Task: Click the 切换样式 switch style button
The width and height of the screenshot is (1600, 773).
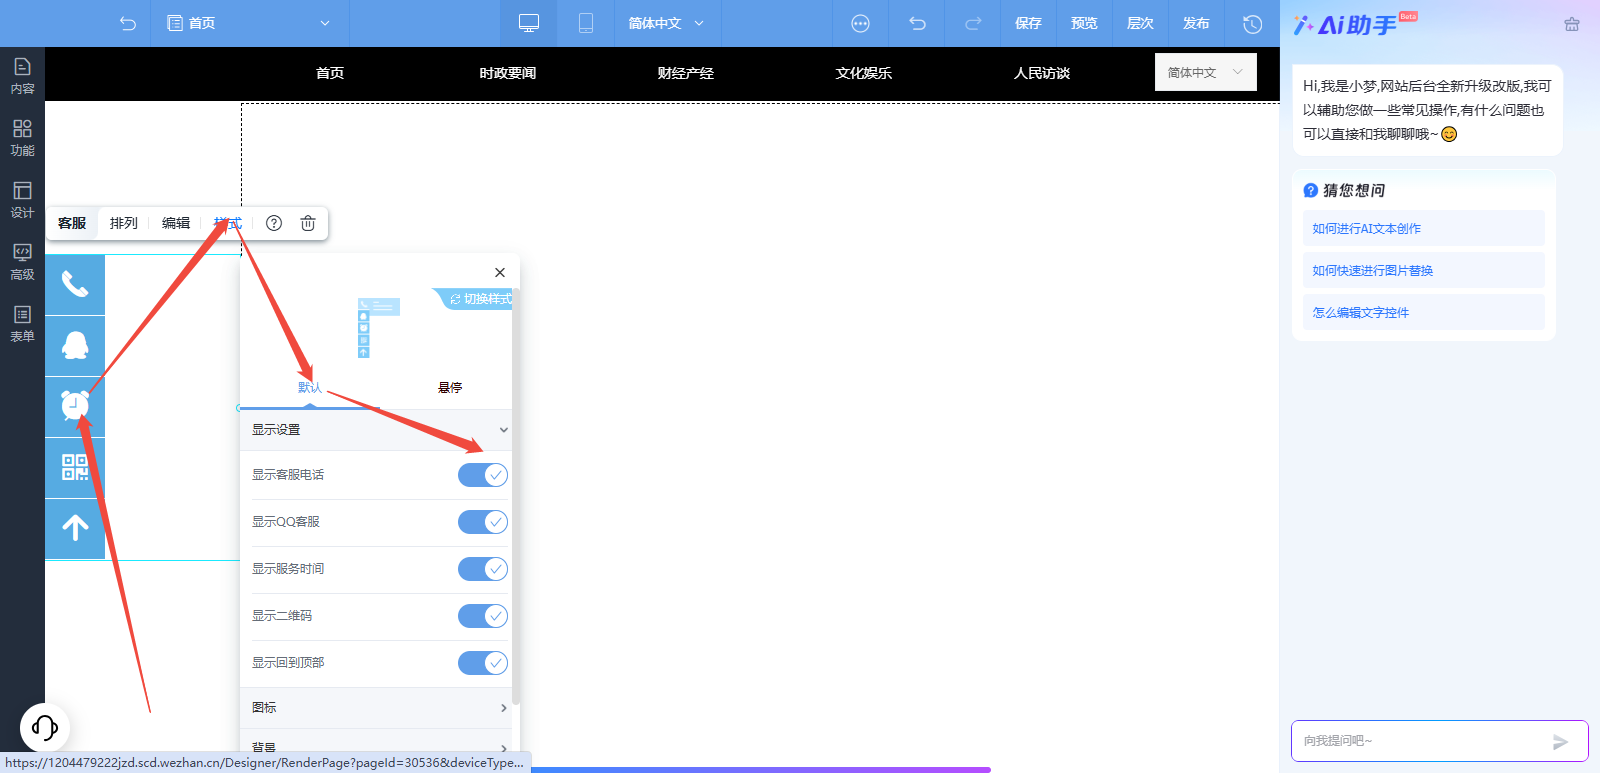Action: pyautogui.click(x=474, y=299)
